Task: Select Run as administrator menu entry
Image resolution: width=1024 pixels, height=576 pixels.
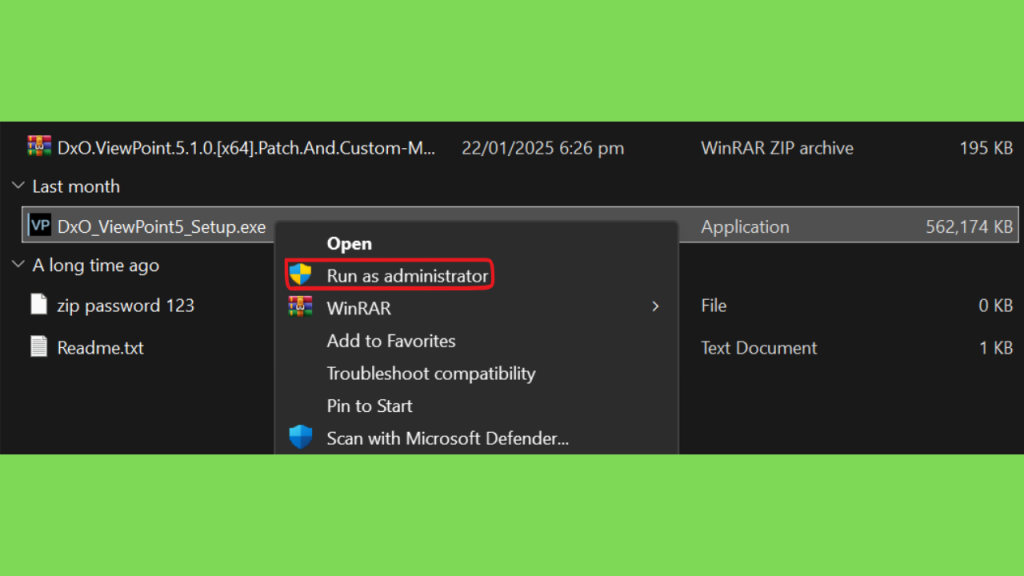Action: (x=408, y=276)
